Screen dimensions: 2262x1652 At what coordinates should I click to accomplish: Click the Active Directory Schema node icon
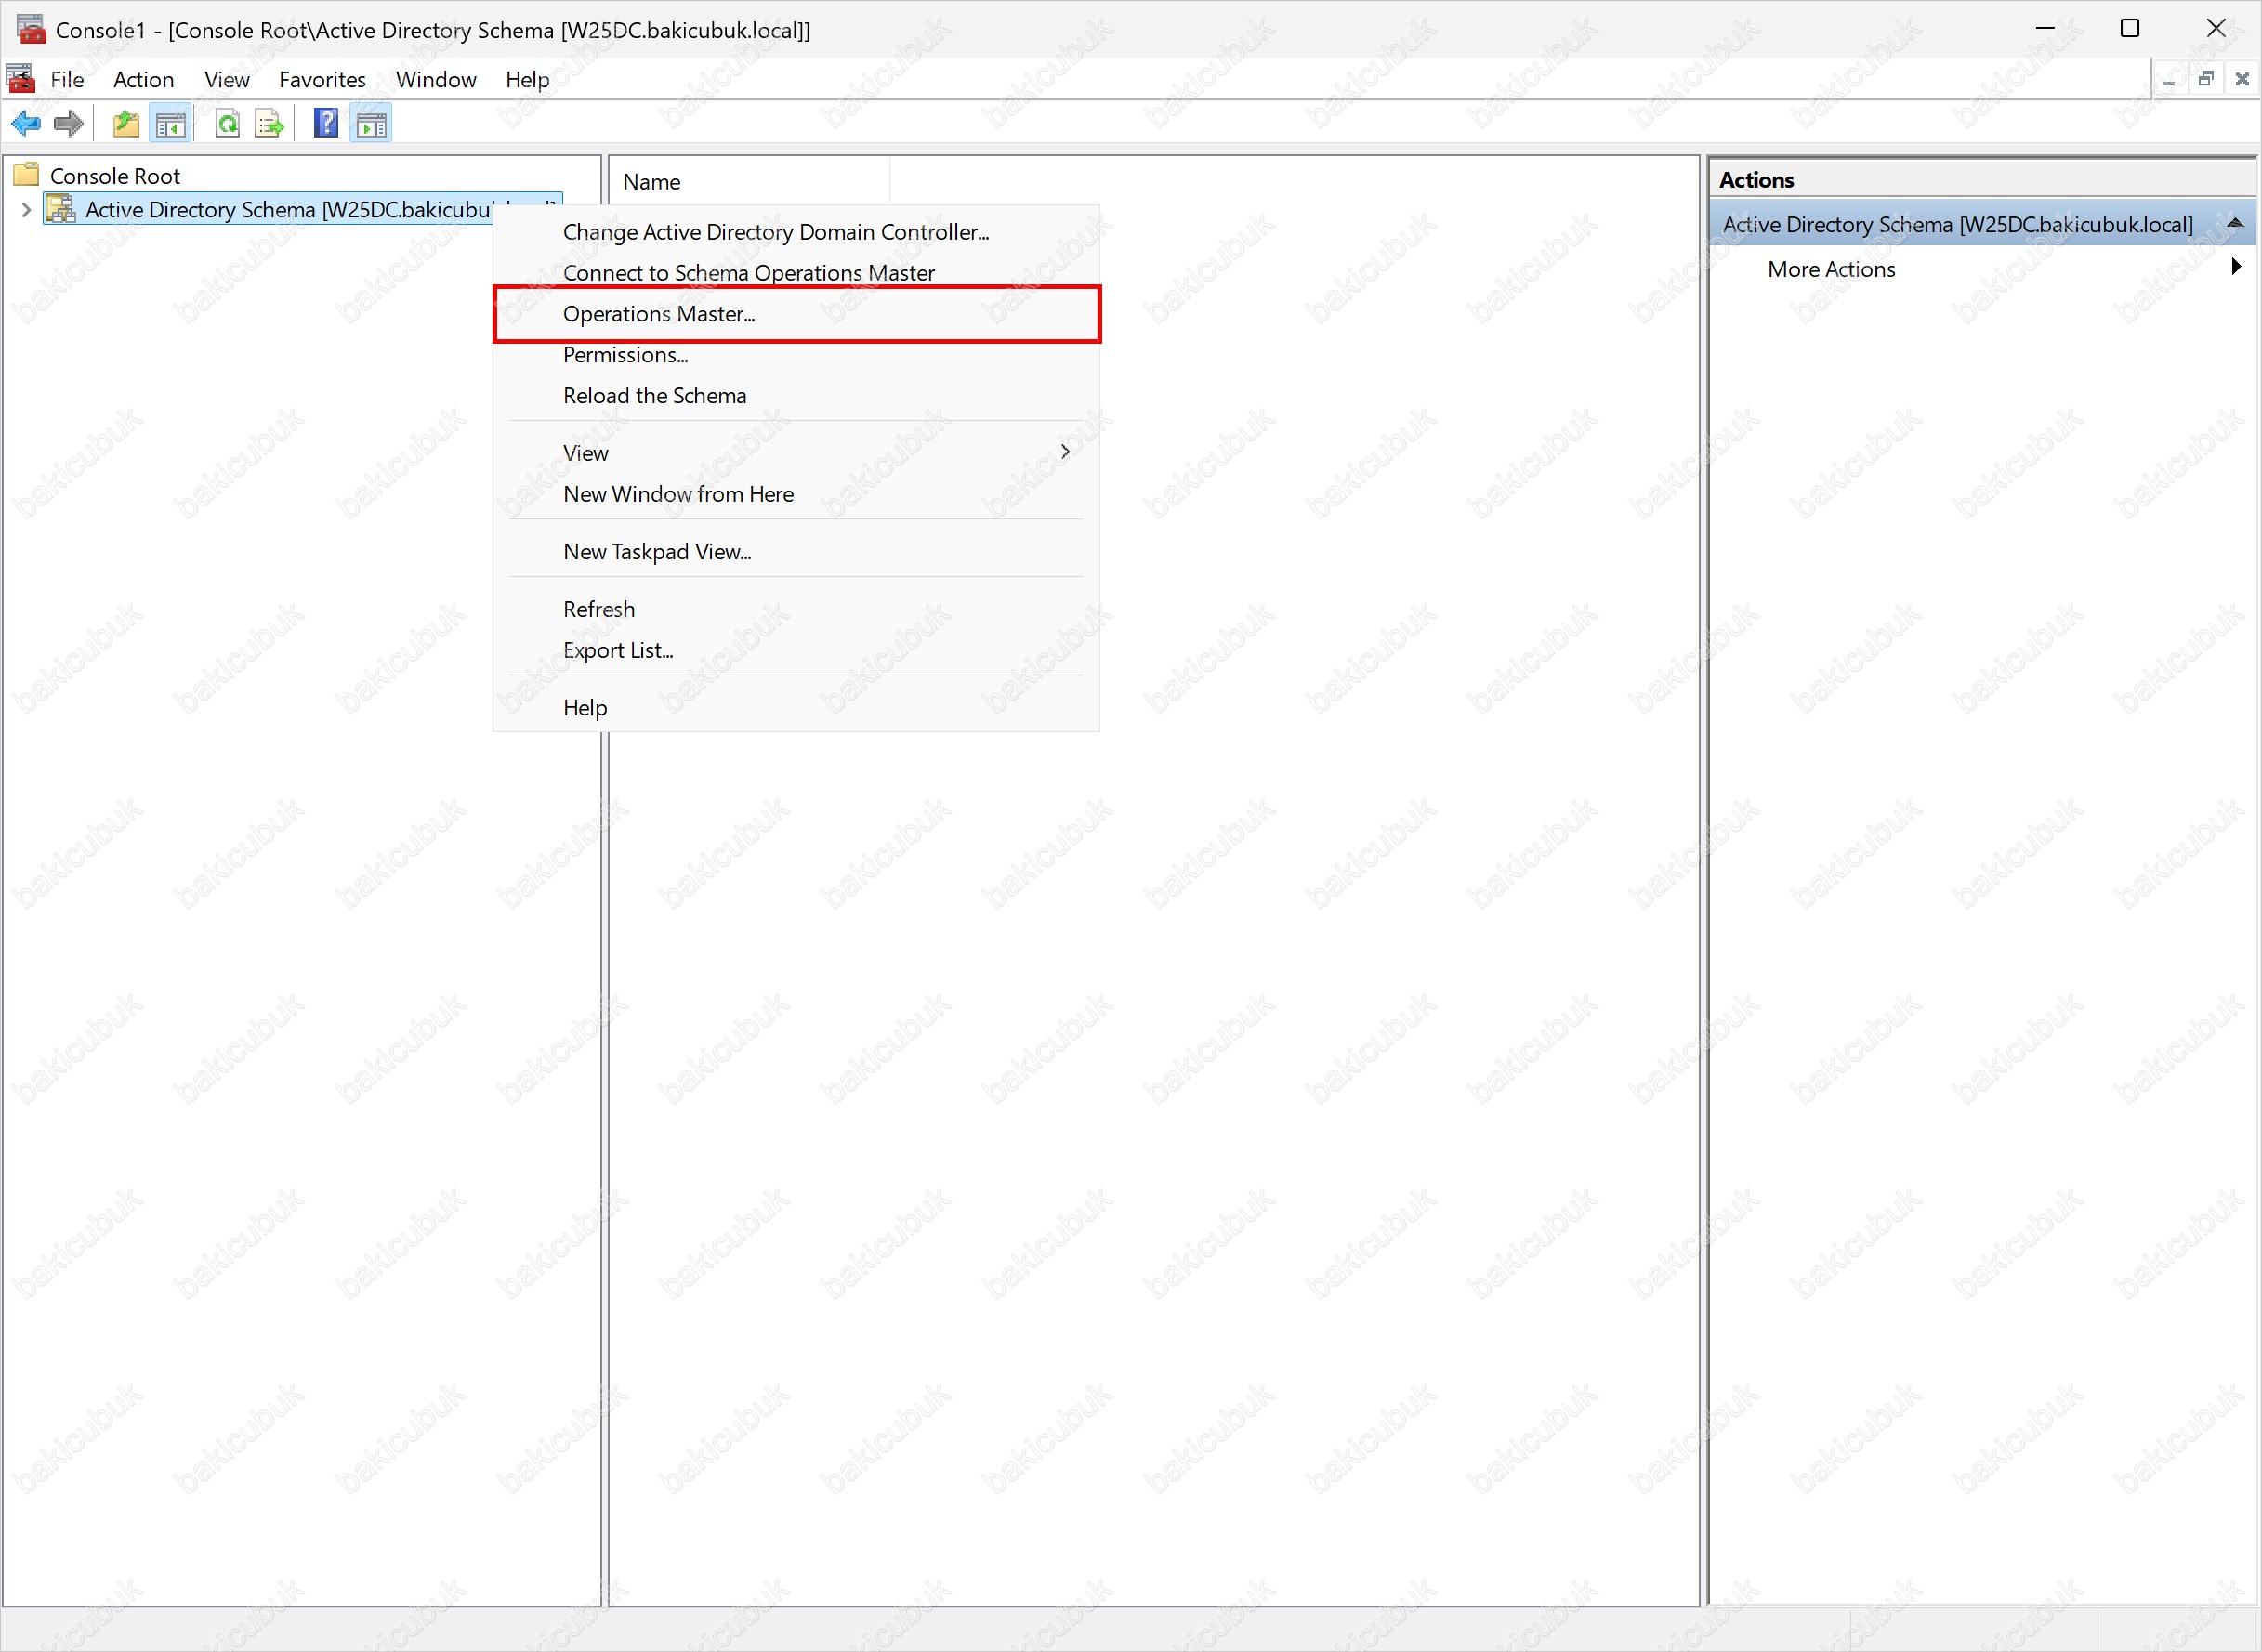pos(61,209)
